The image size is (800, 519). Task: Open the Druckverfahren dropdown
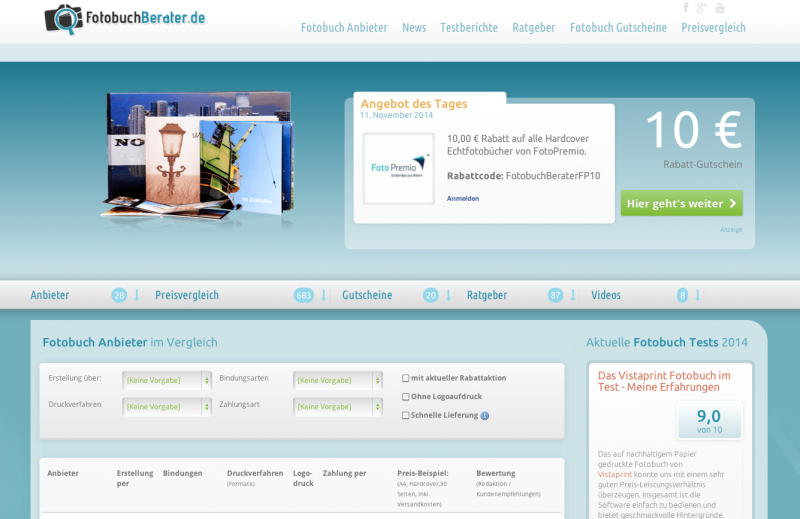coord(167,407)
